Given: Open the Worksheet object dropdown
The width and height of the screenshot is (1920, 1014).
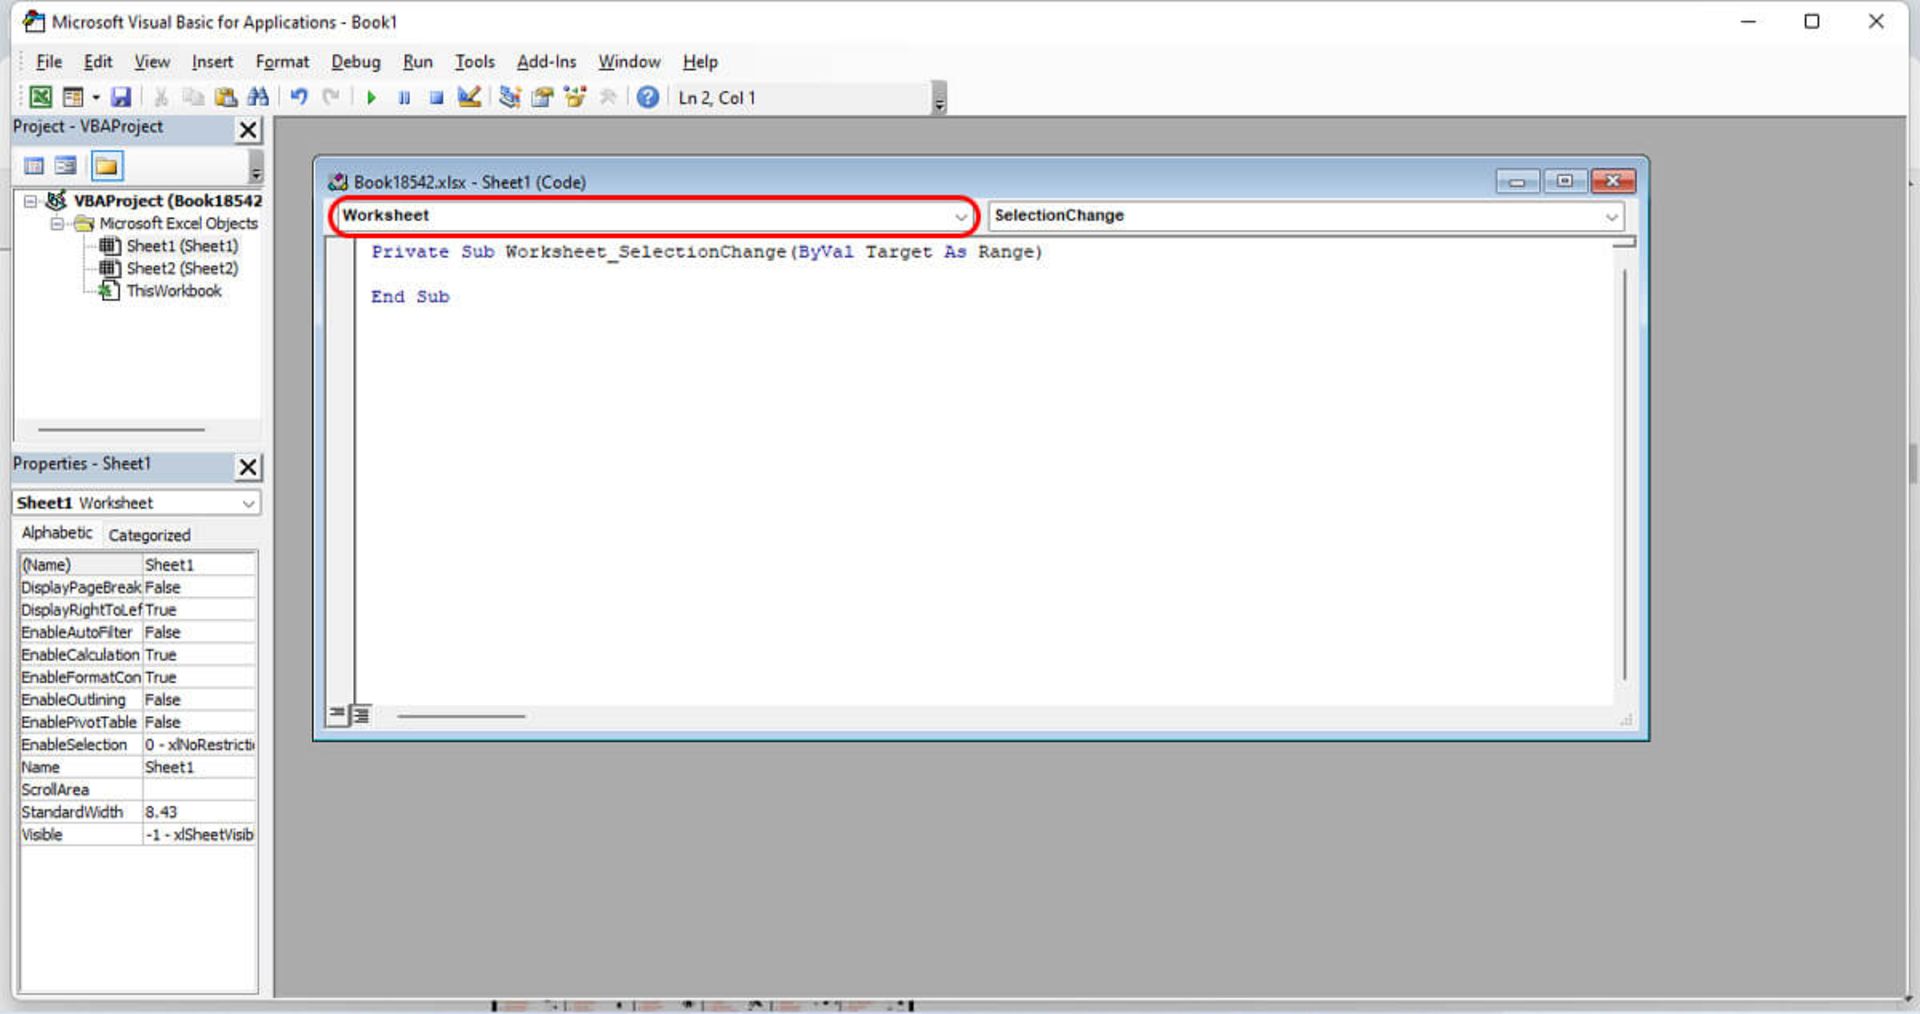Looking at the screenshot, I should 960,216.
